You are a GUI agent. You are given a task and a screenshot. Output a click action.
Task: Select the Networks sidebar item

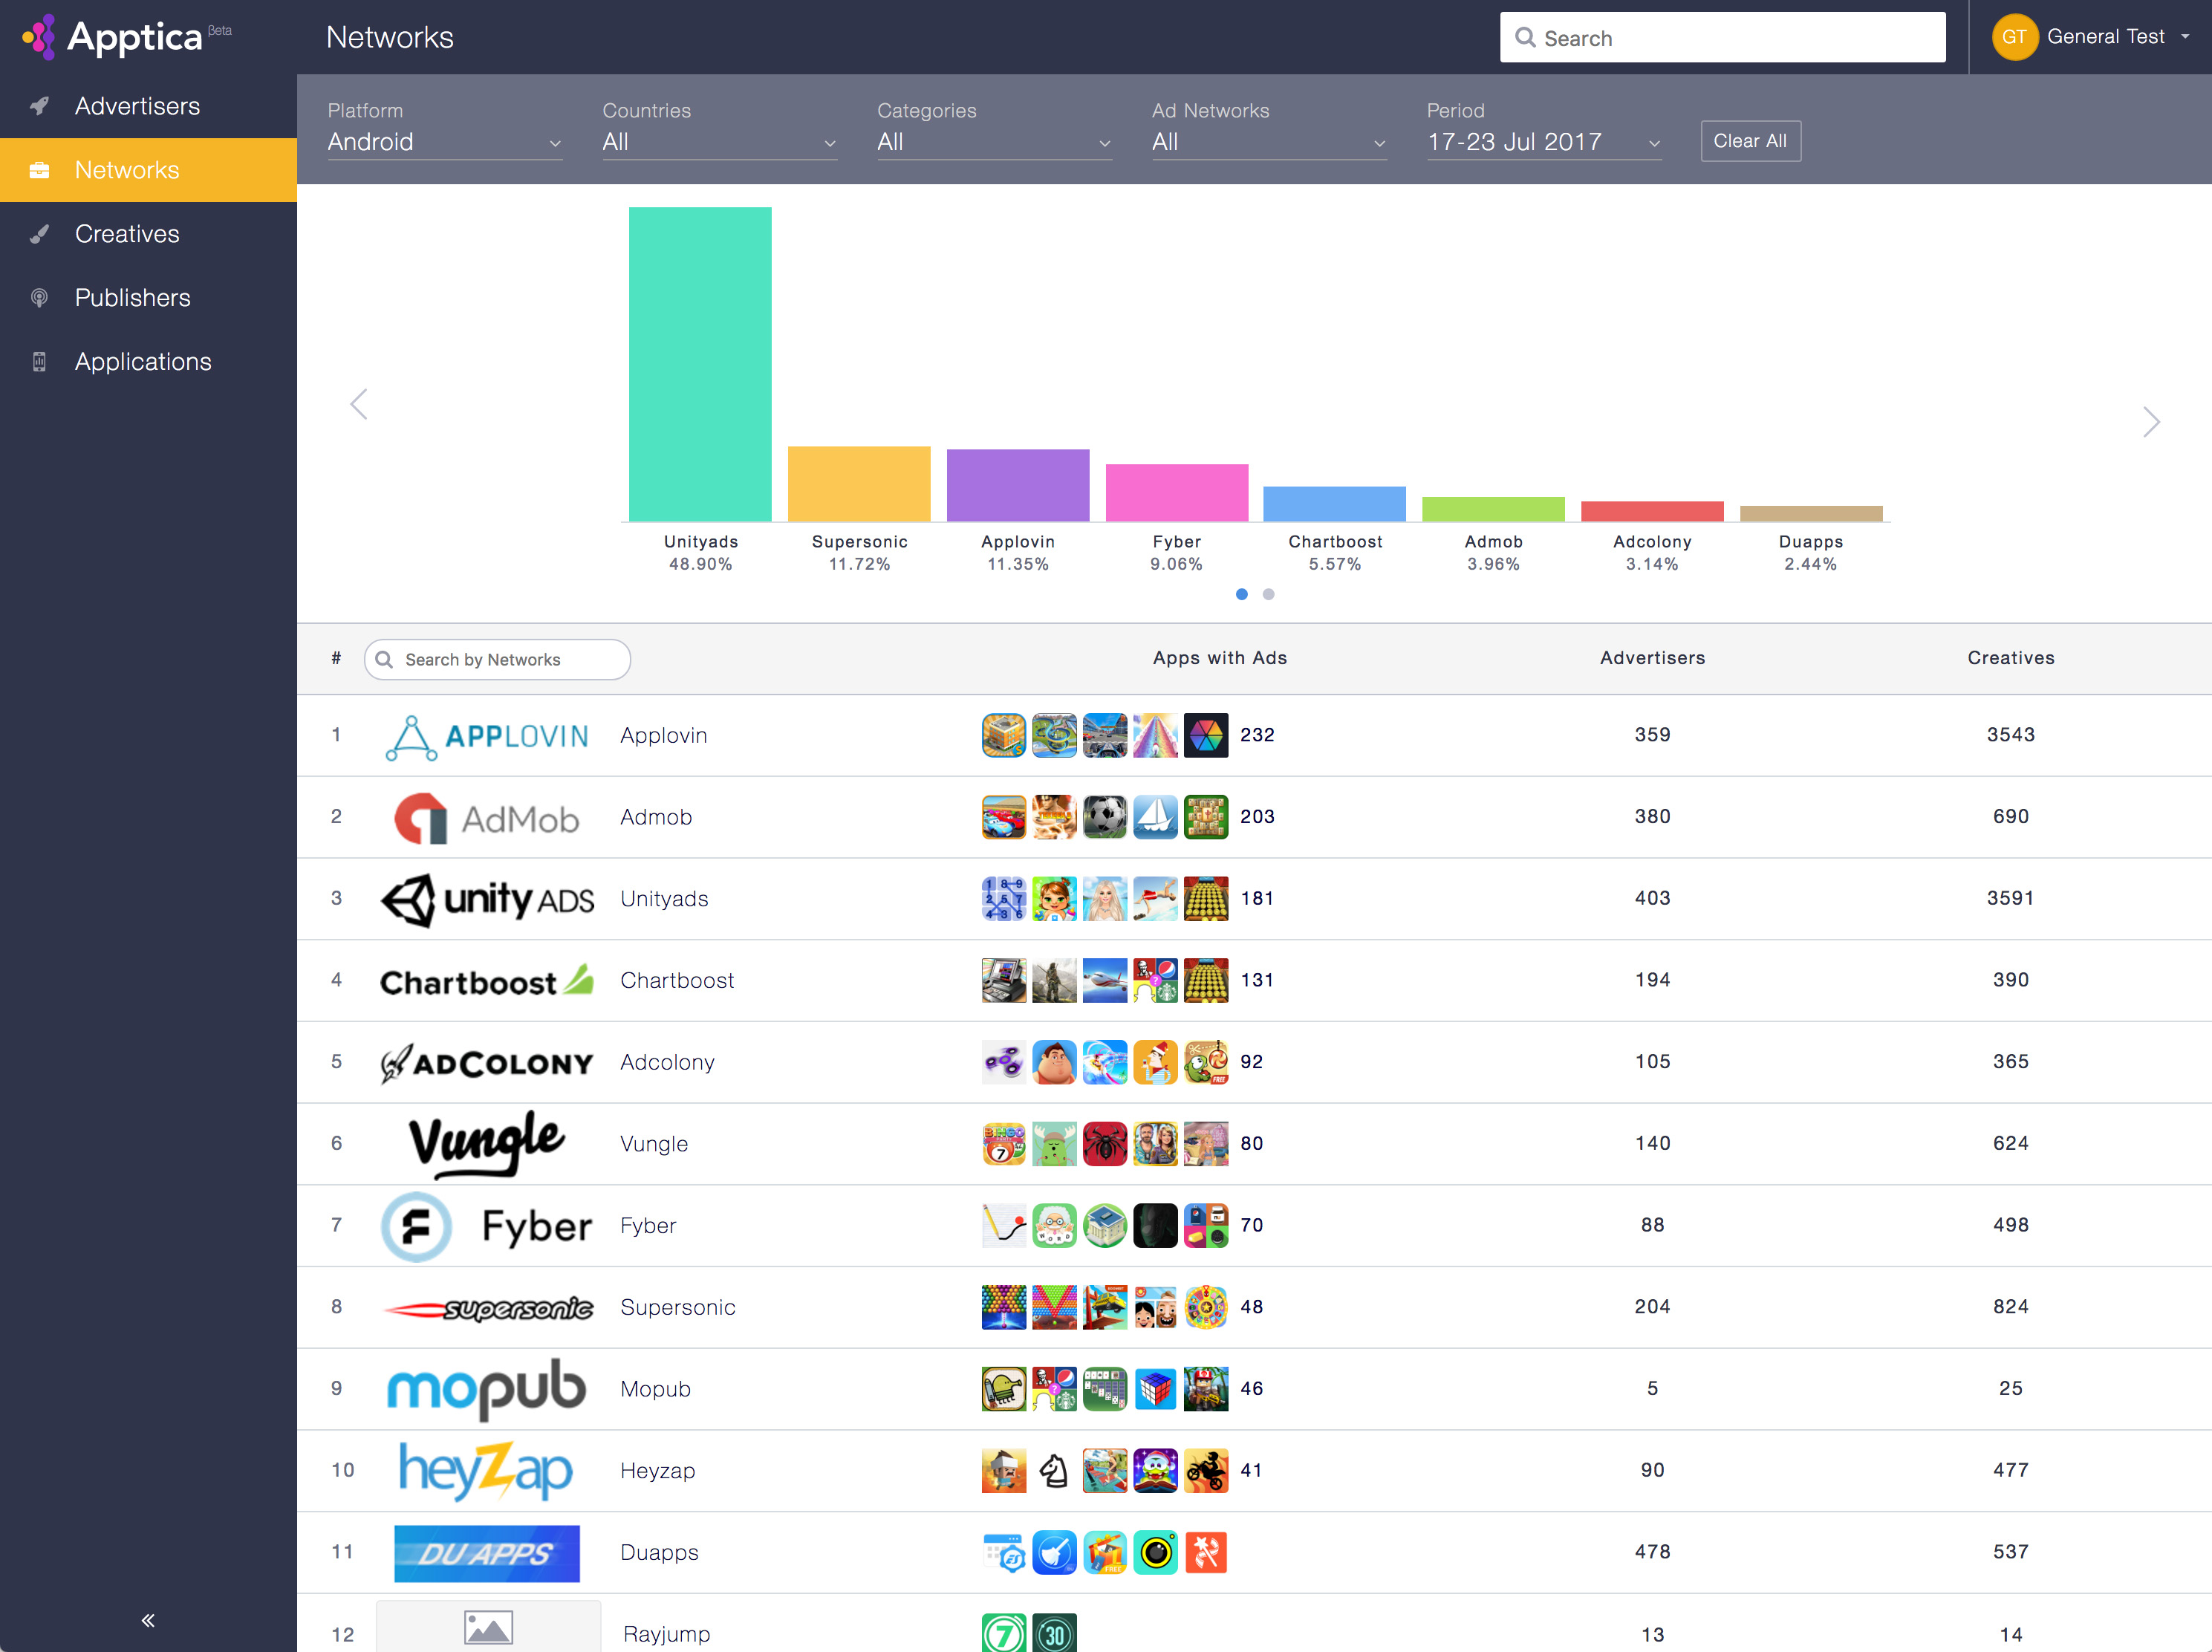(x=148, y=170)
